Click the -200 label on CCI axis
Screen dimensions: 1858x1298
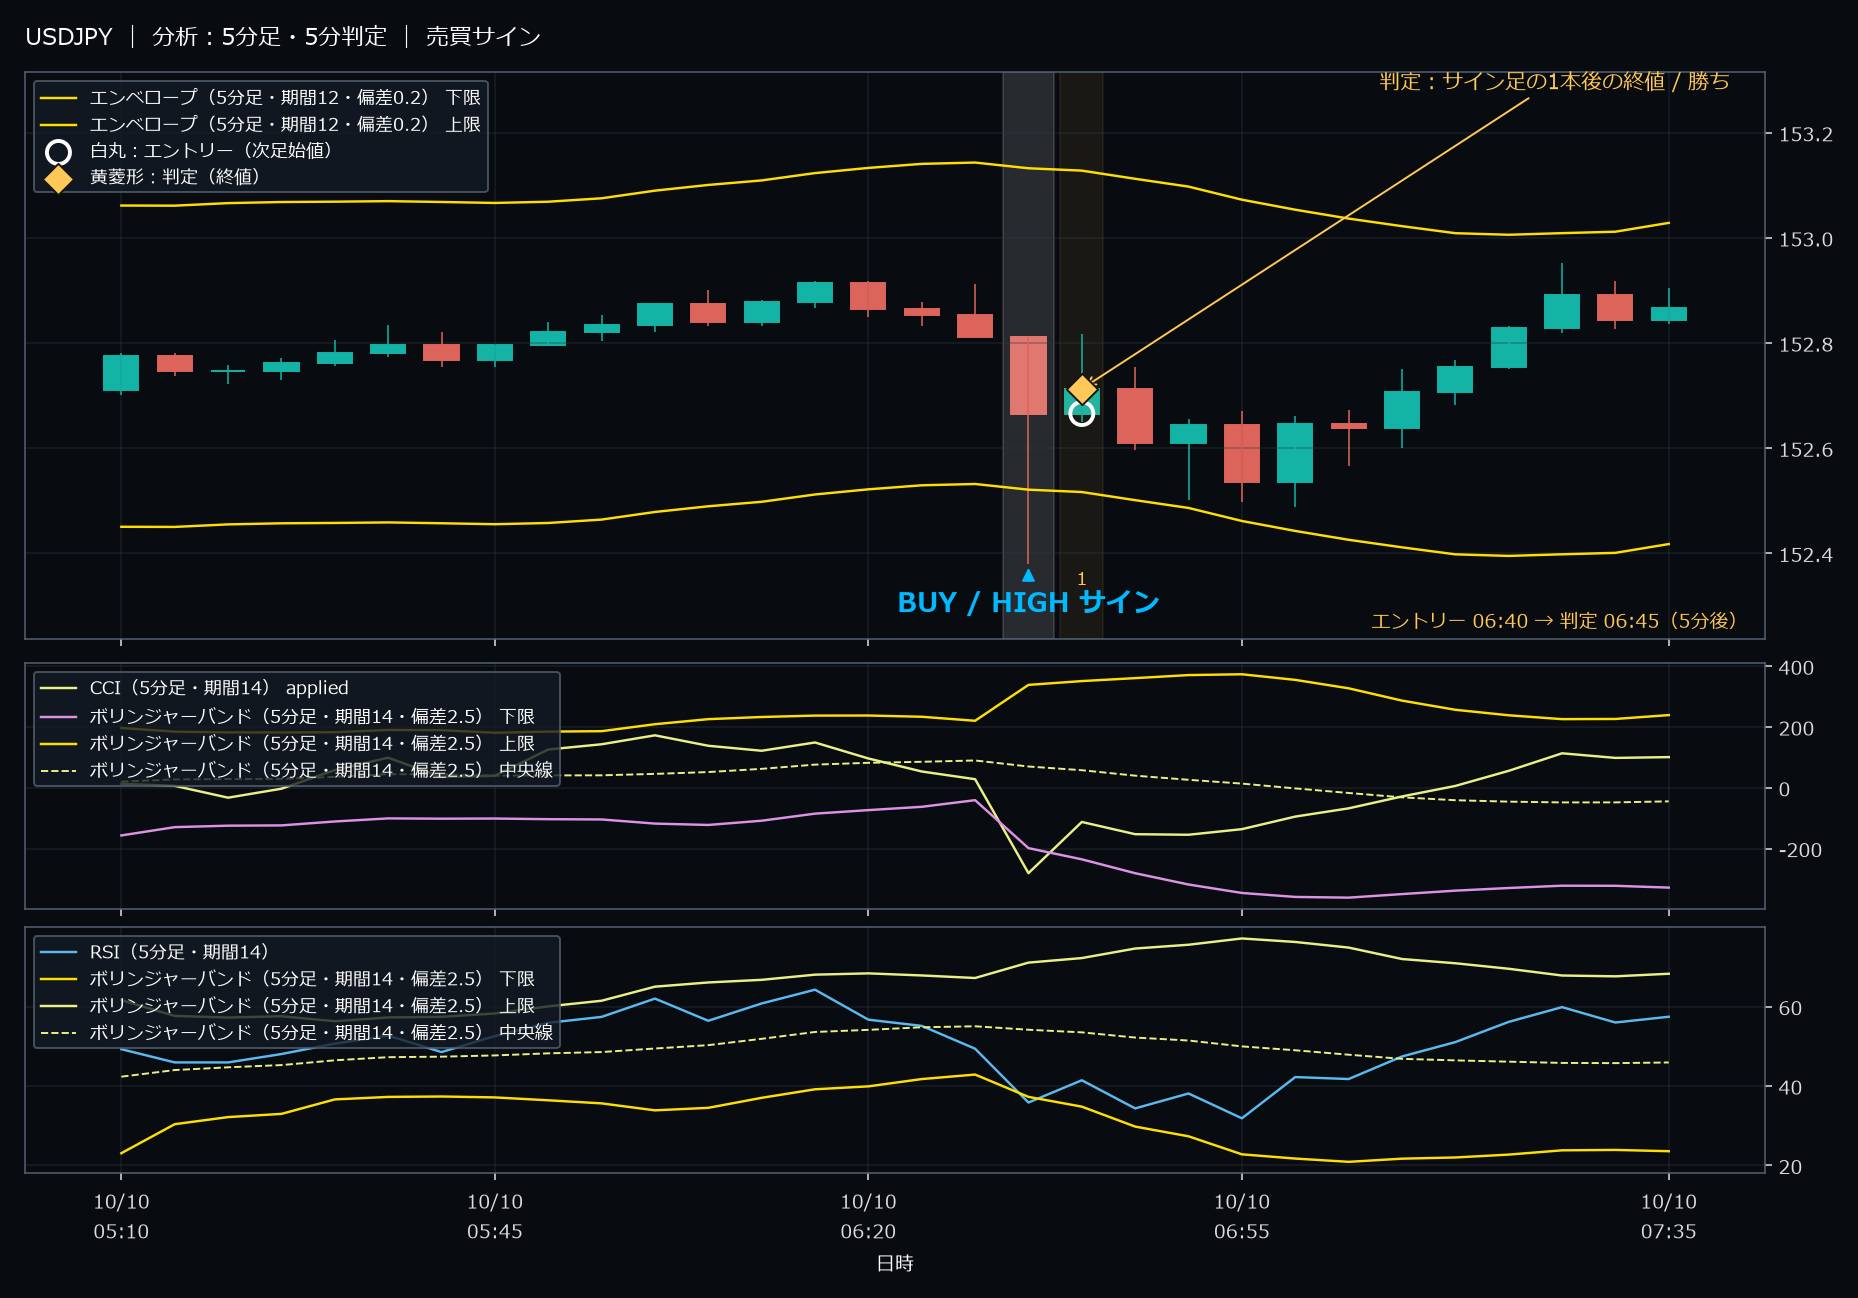pos(1800,850)
